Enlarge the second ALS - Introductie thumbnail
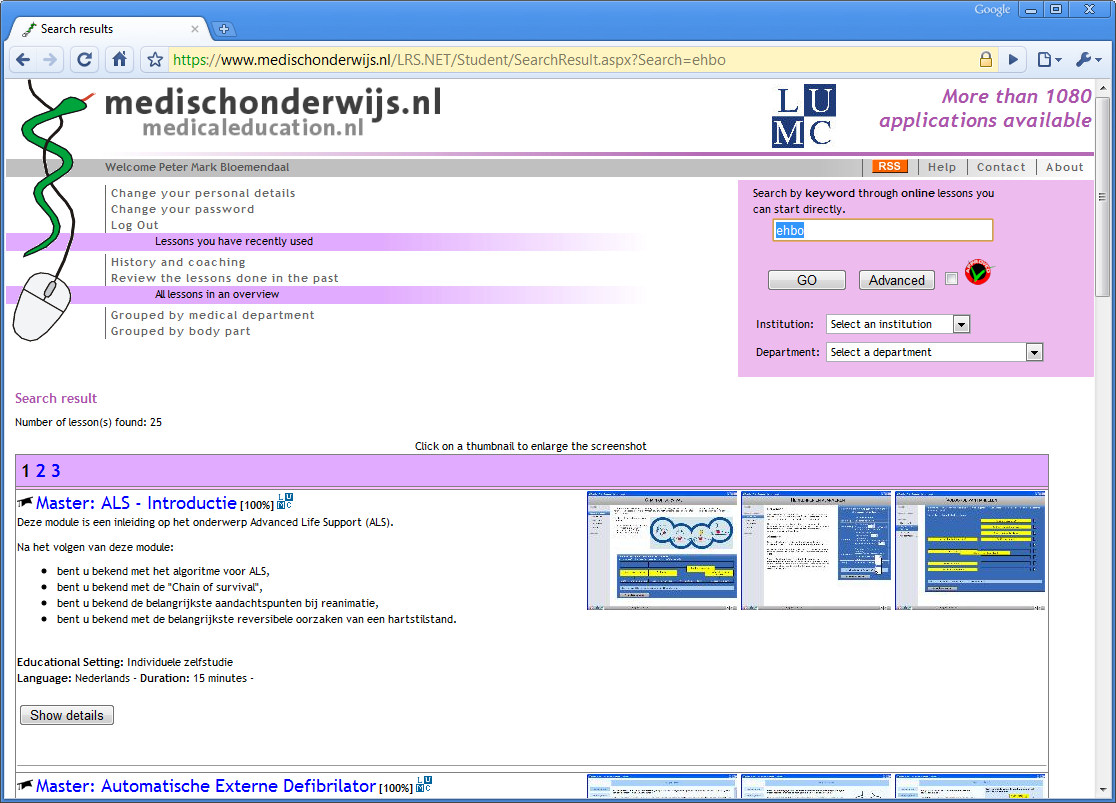The width and height of the screenshot is (1116, 803). 816,550
